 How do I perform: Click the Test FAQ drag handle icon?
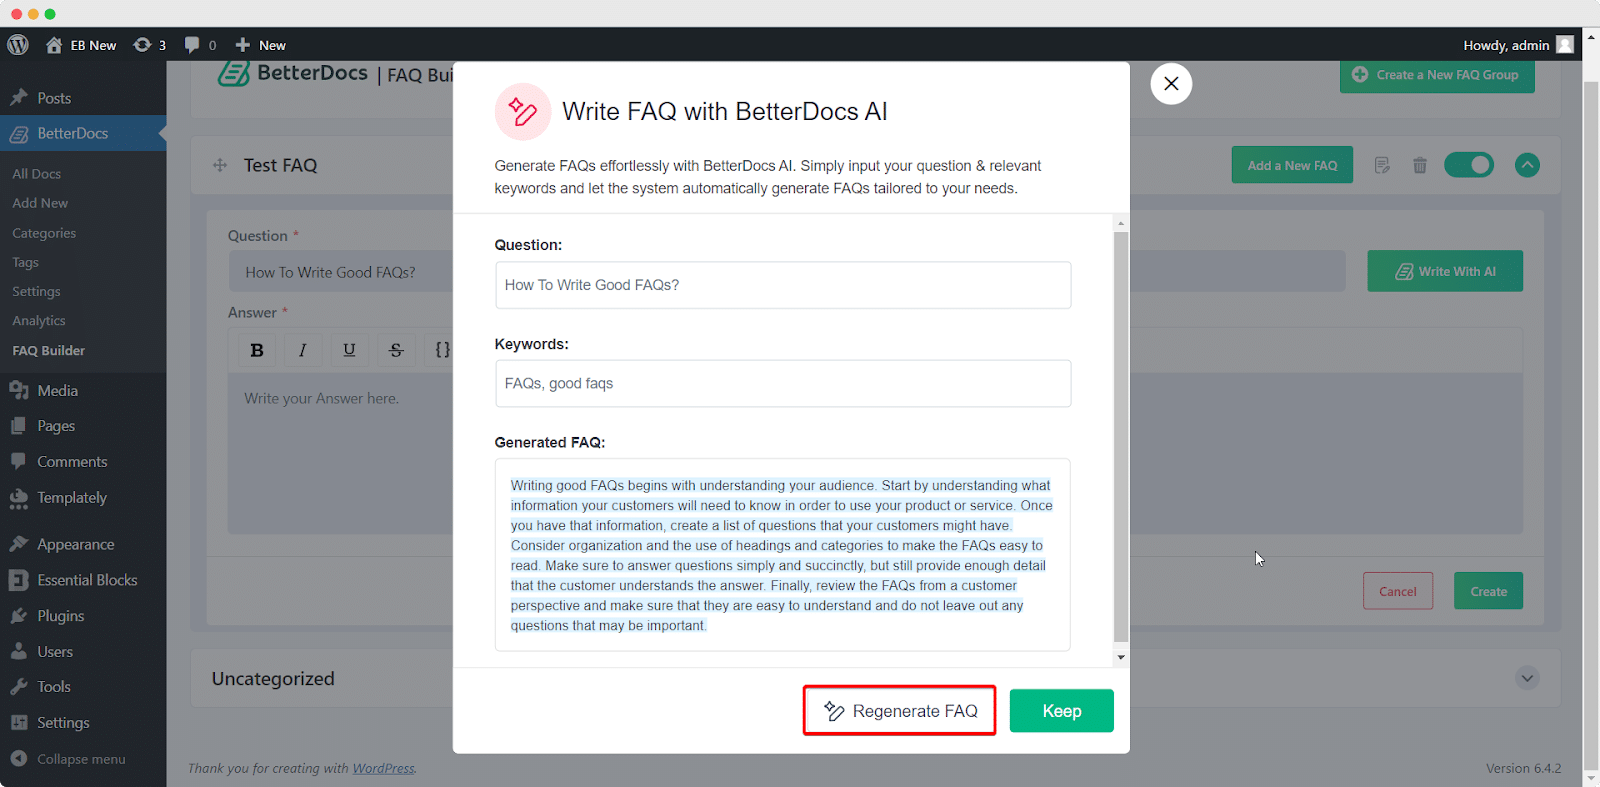(x=219, y=165)
